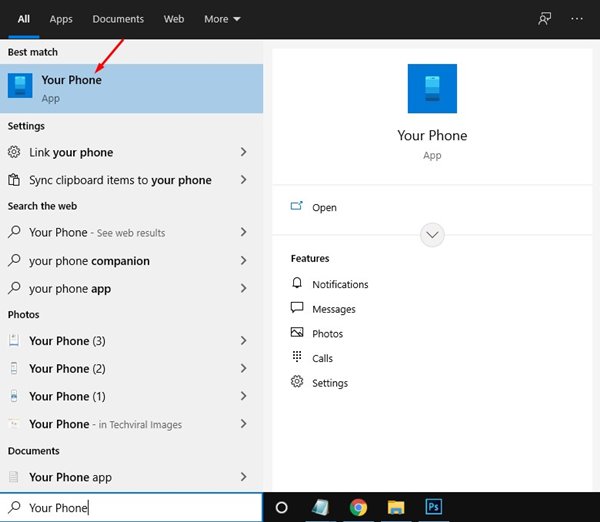Click the magnifier icon in search box
The height and width of the screenshot is (522, 600).
click(x=14, y=507)
